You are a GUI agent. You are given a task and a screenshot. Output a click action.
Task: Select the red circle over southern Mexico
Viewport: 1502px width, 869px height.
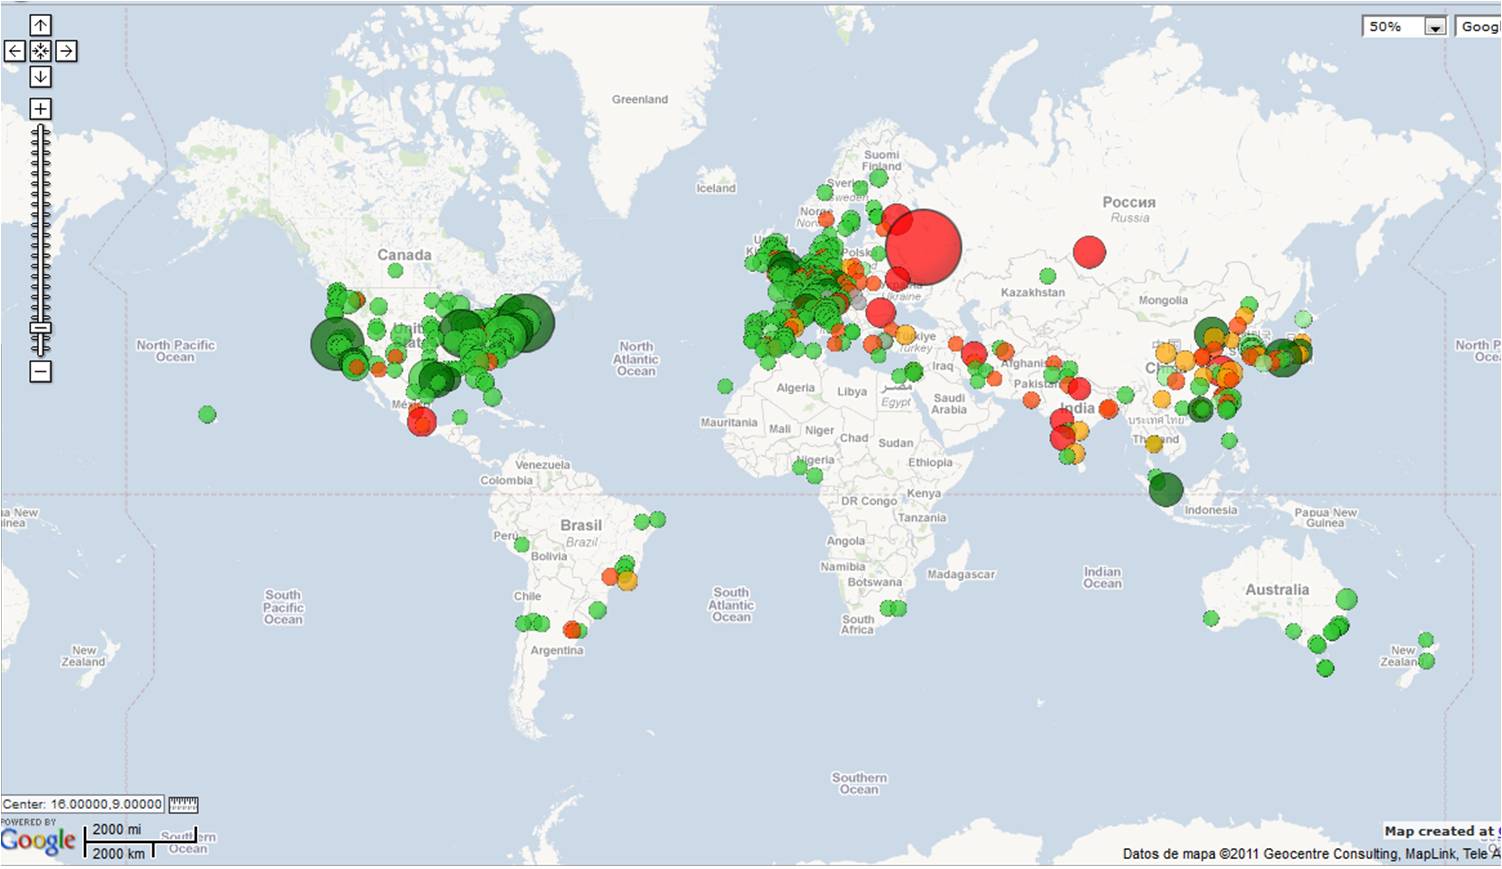coord(422,421)
